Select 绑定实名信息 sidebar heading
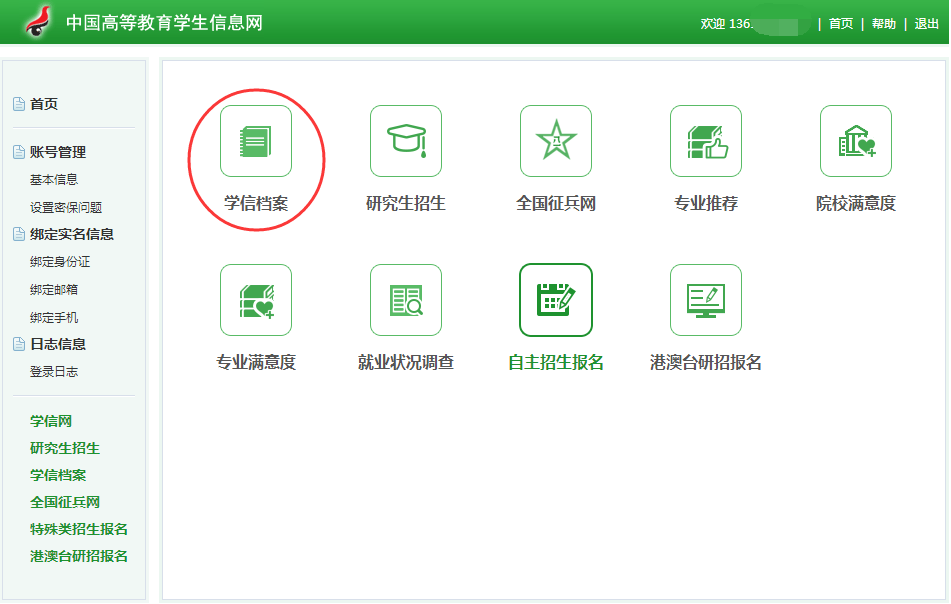Screen dimensions: 951x604 pos(72,234)
